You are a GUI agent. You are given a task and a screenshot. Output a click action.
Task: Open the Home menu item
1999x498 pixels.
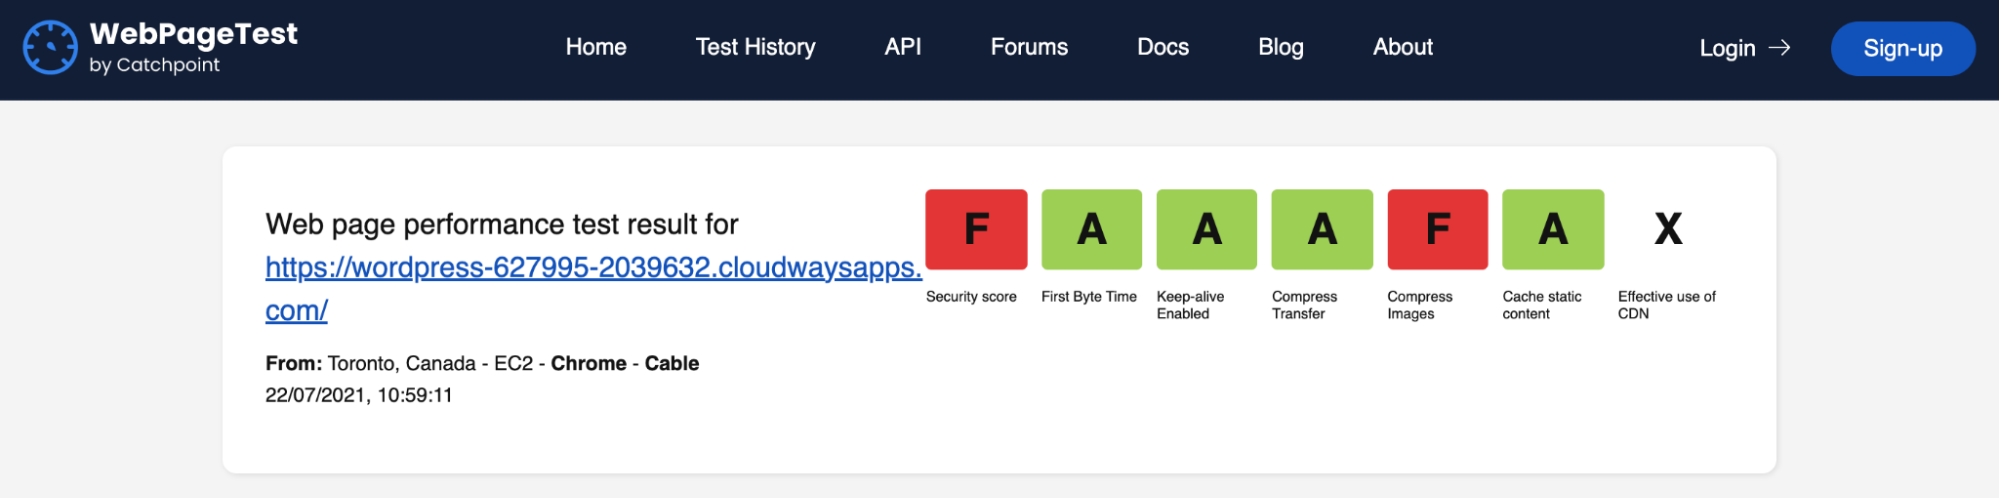596,47
